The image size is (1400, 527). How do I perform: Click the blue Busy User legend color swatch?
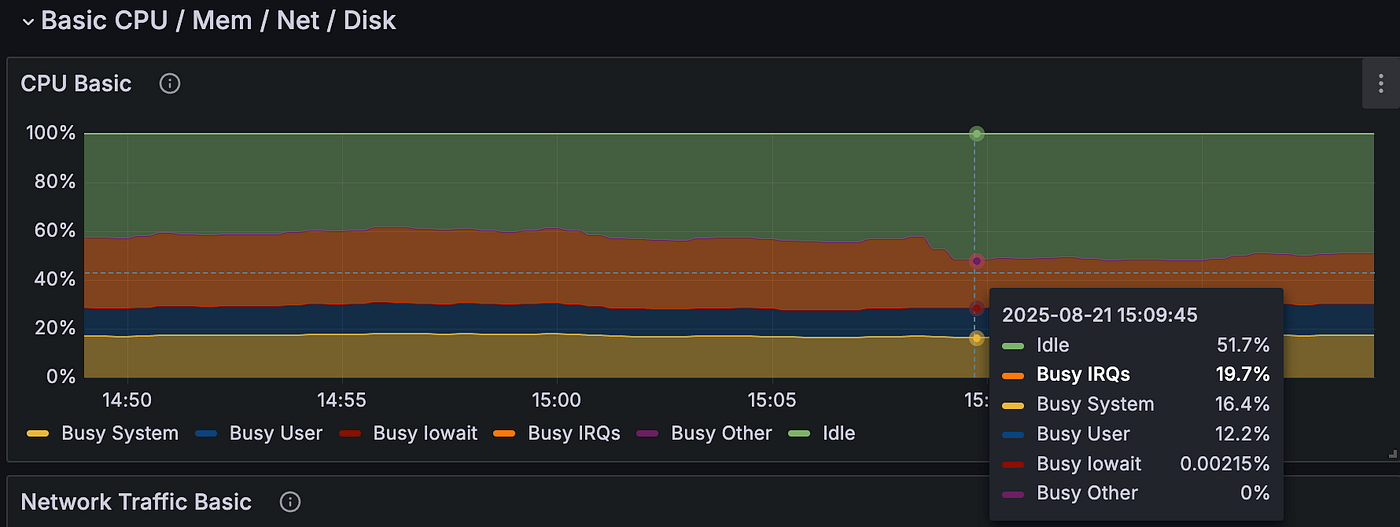(207, 434)
